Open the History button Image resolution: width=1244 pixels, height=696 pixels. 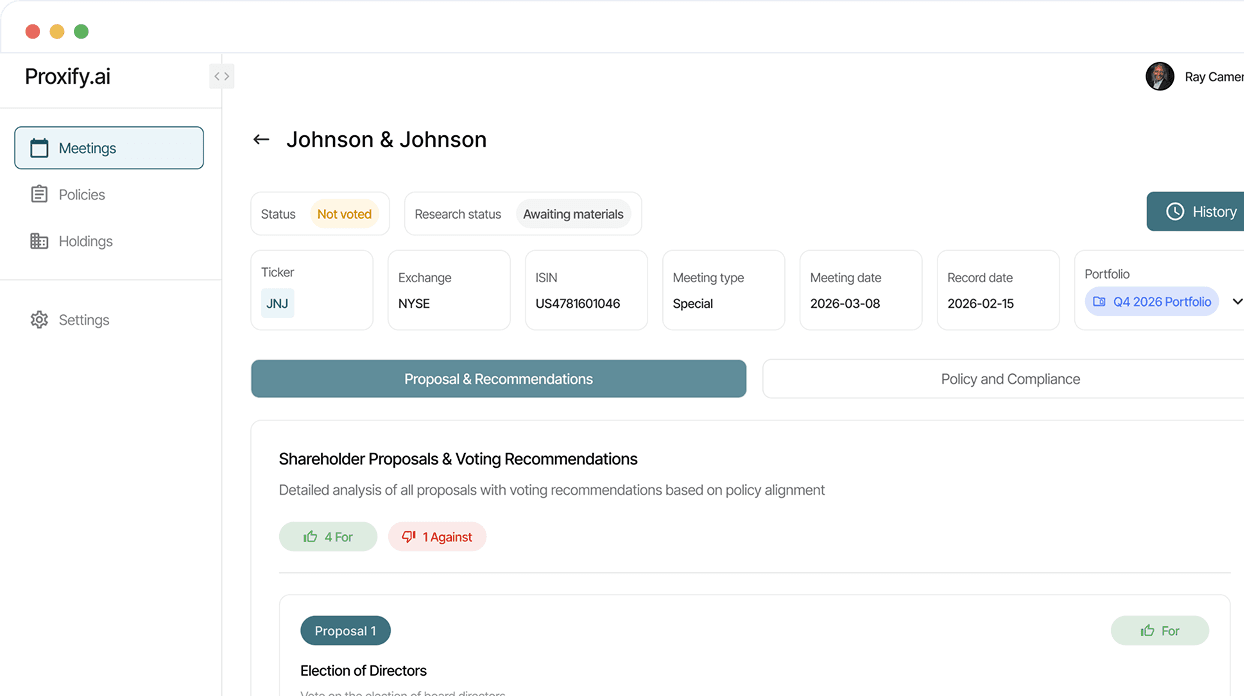tap(1196, 211)
